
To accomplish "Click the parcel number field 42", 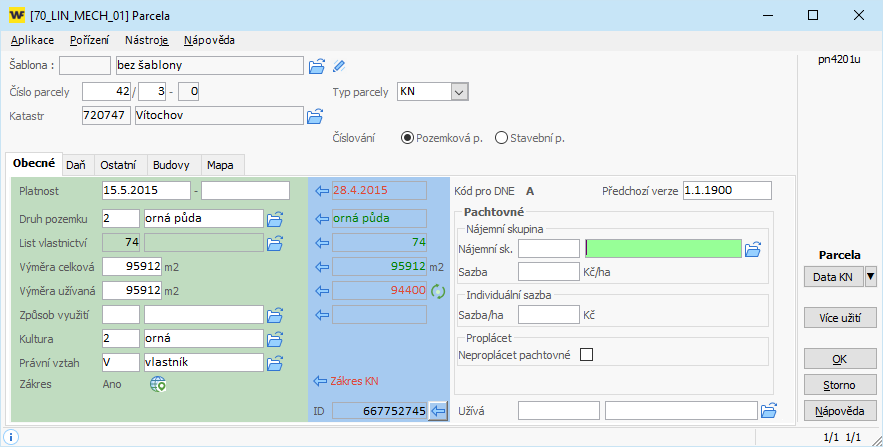I will tap(106, 91).
